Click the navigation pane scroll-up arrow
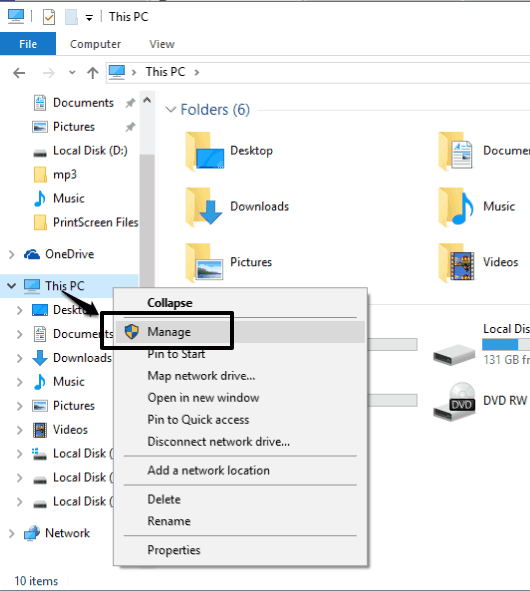Viewport: 530px width, 591px height. pos(147,100)
